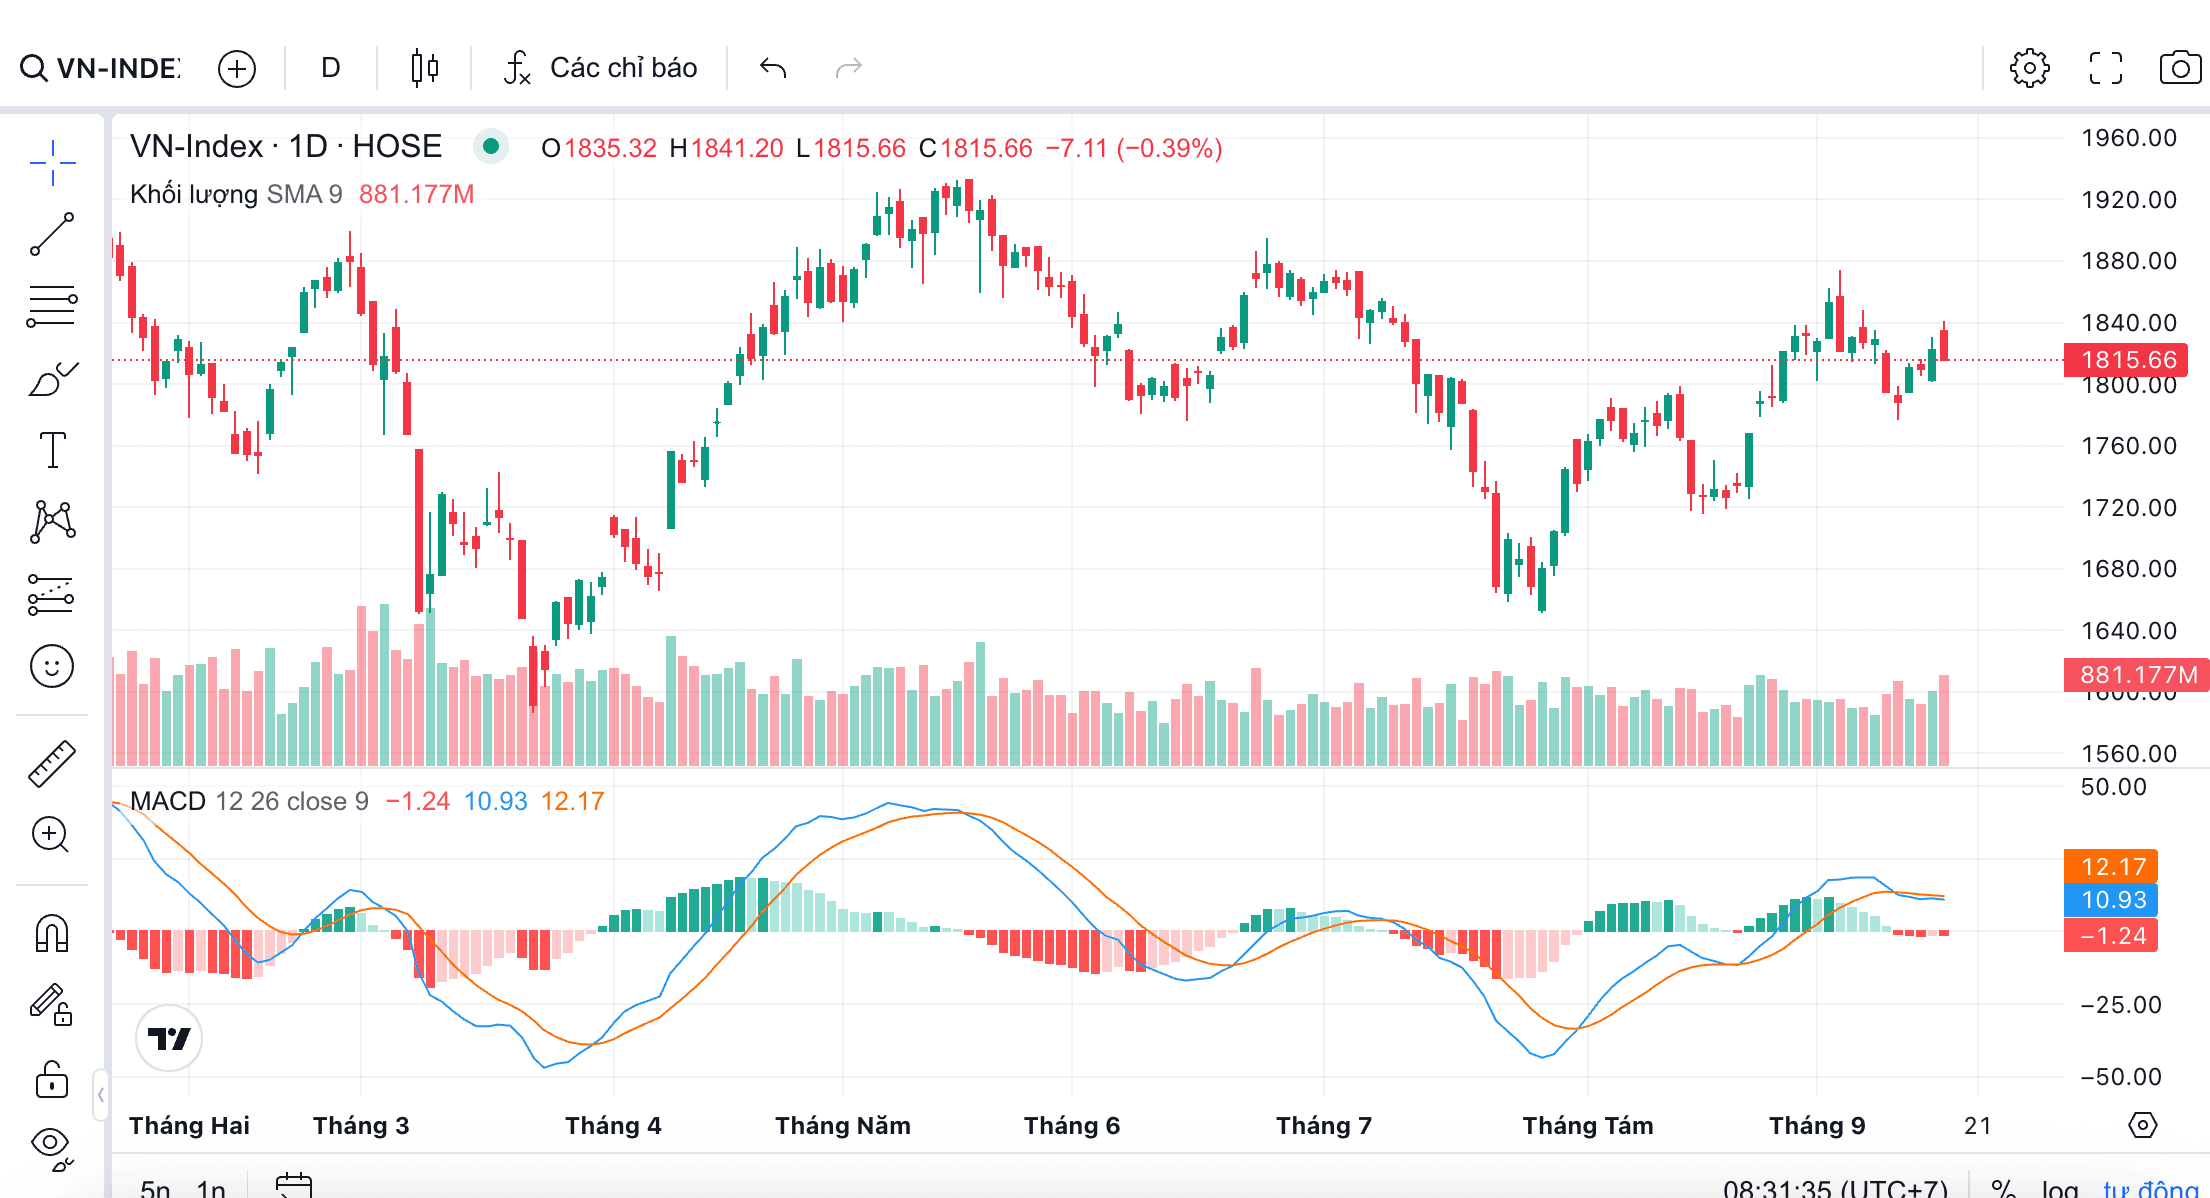Open candlestick chart style selector
This screenshot has width=2210, height=1198.
pyautogui.click(x=425, y=68)
